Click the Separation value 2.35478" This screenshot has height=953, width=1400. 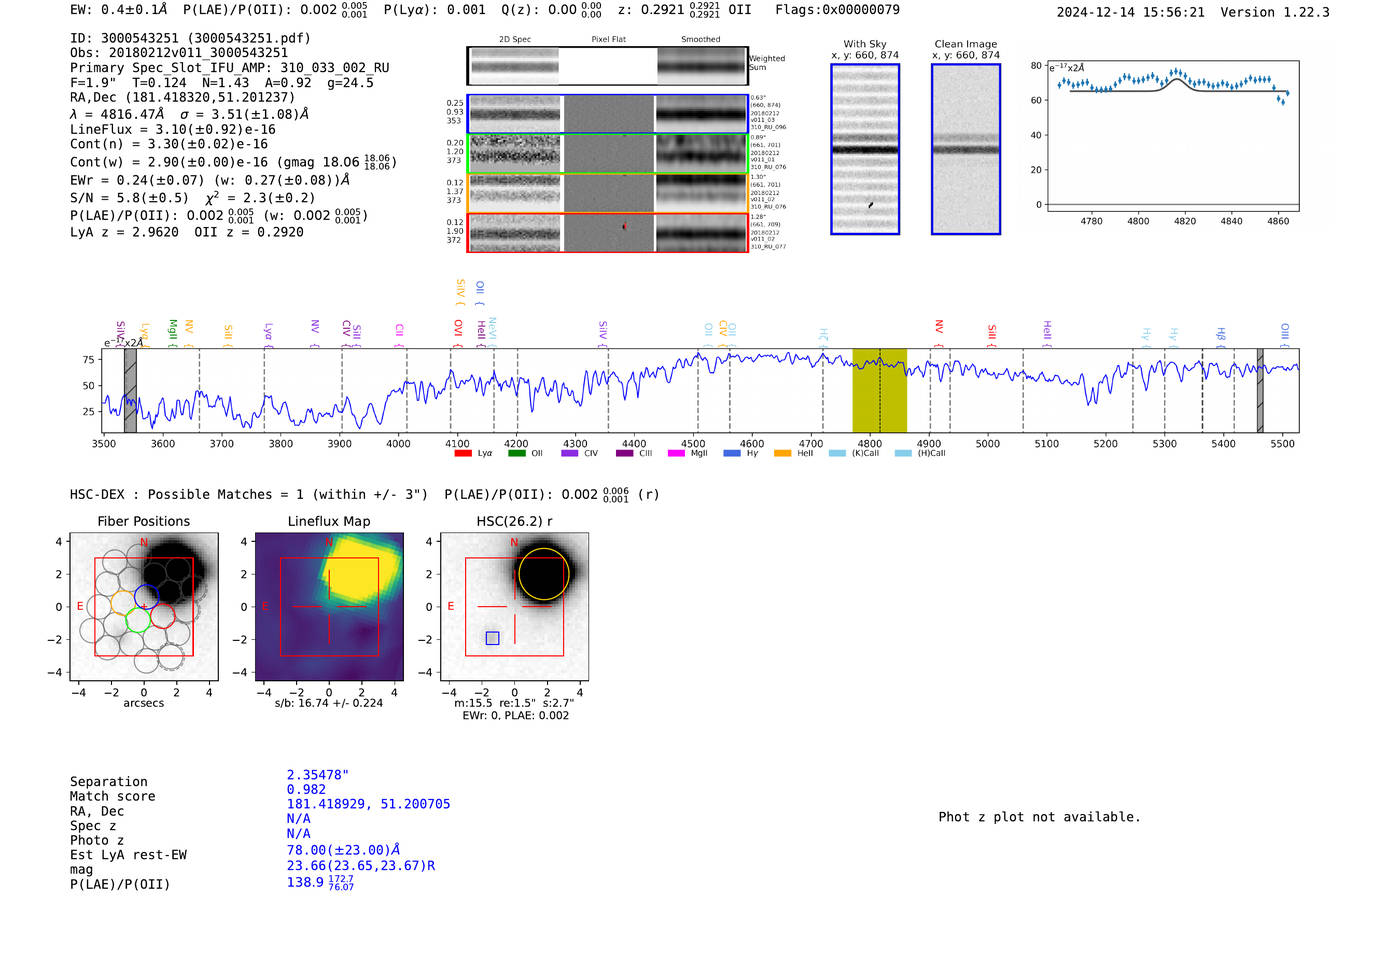click(x=318, y=775)
